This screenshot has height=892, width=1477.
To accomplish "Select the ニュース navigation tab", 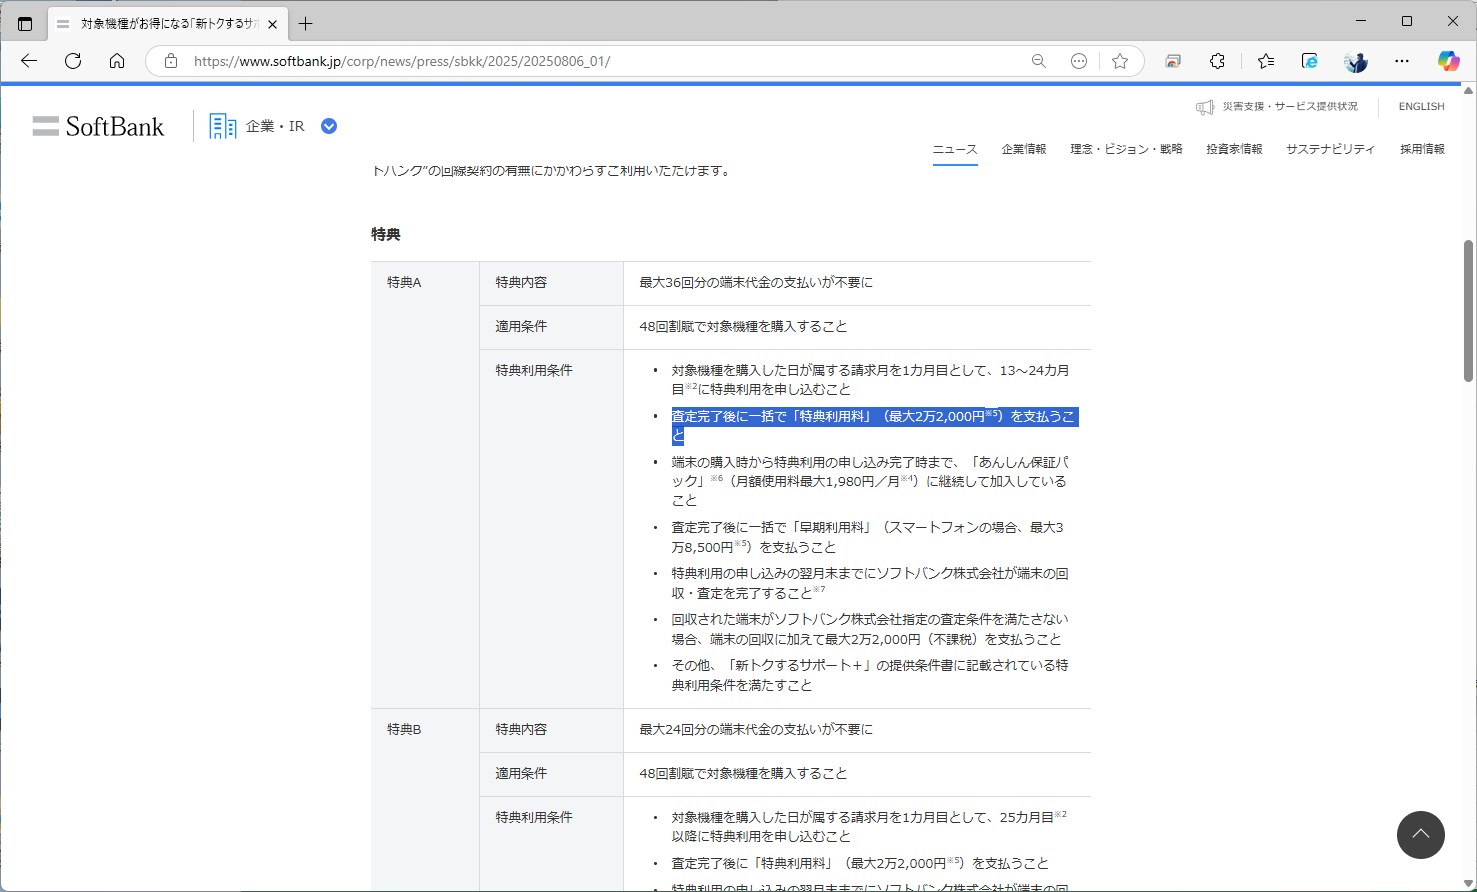I will pos(955,149).
